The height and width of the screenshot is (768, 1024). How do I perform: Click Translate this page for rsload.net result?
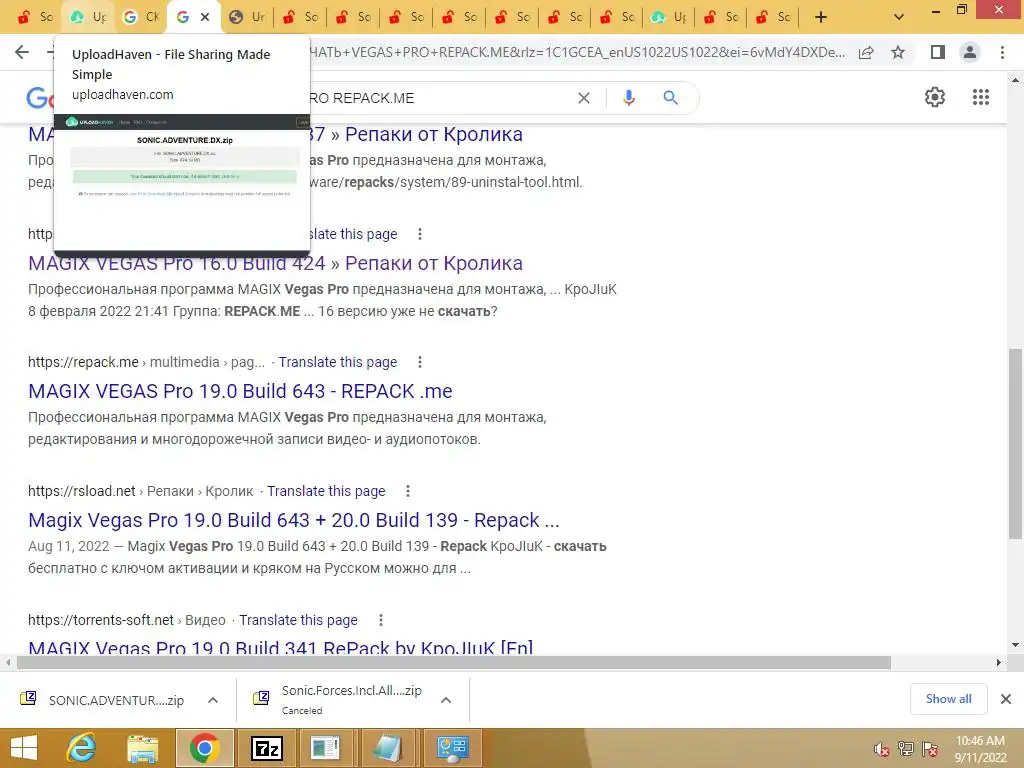[x=326, y=491]
